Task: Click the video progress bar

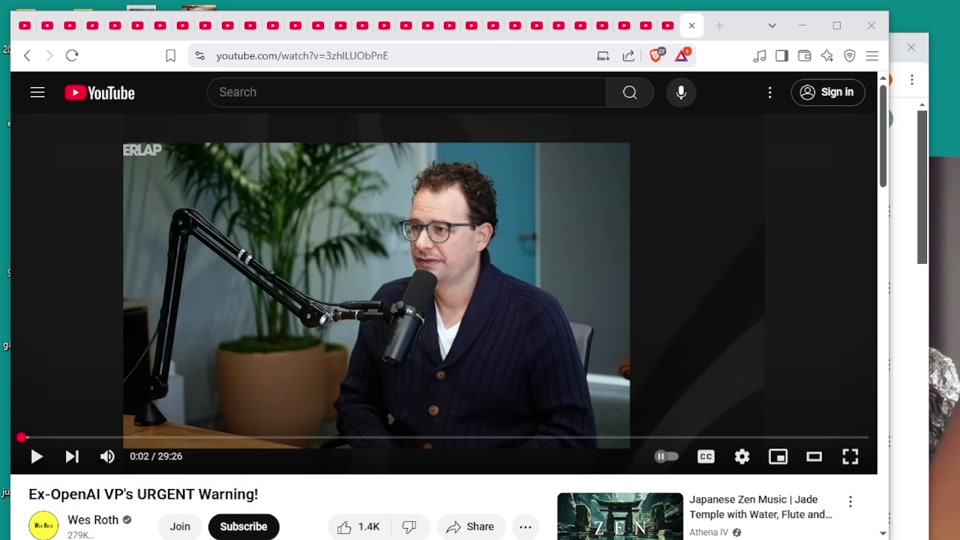Action: point(440,438)
